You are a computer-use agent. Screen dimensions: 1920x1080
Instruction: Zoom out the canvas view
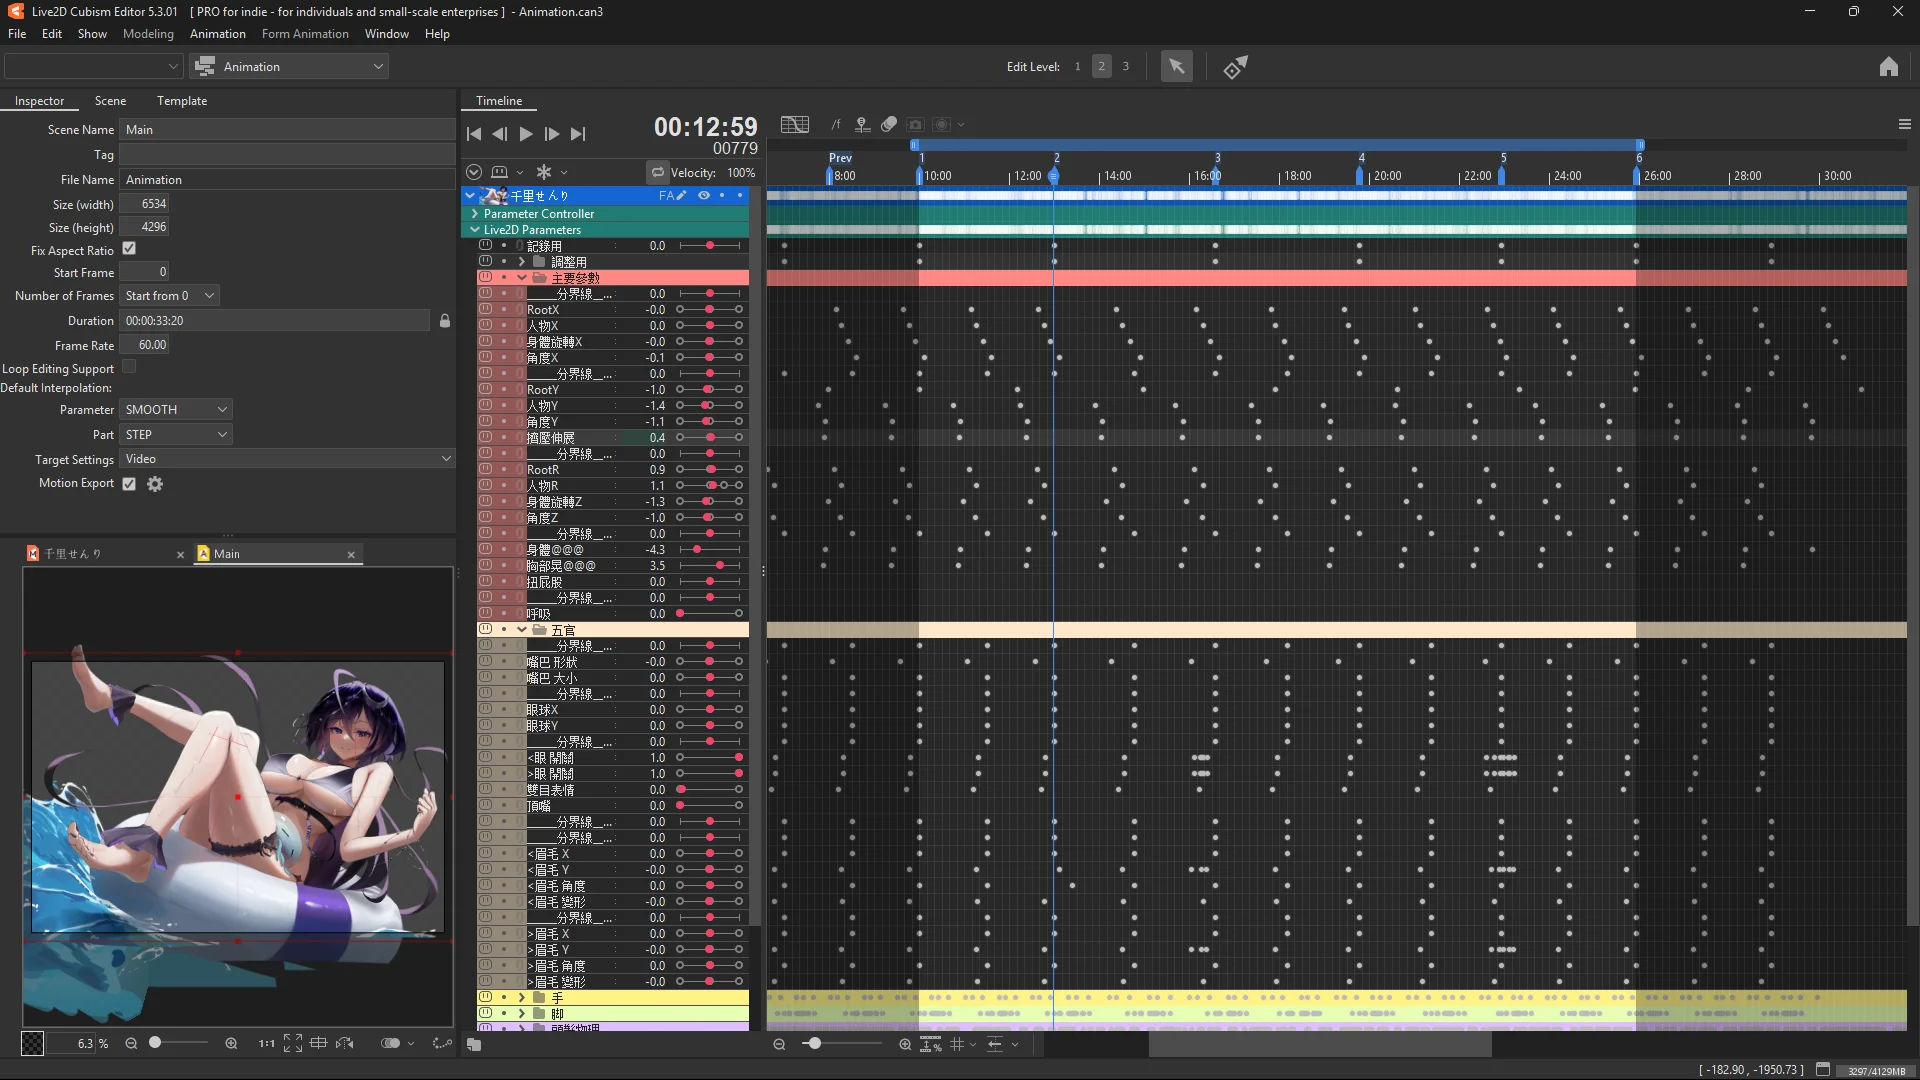click(131, 1043)
